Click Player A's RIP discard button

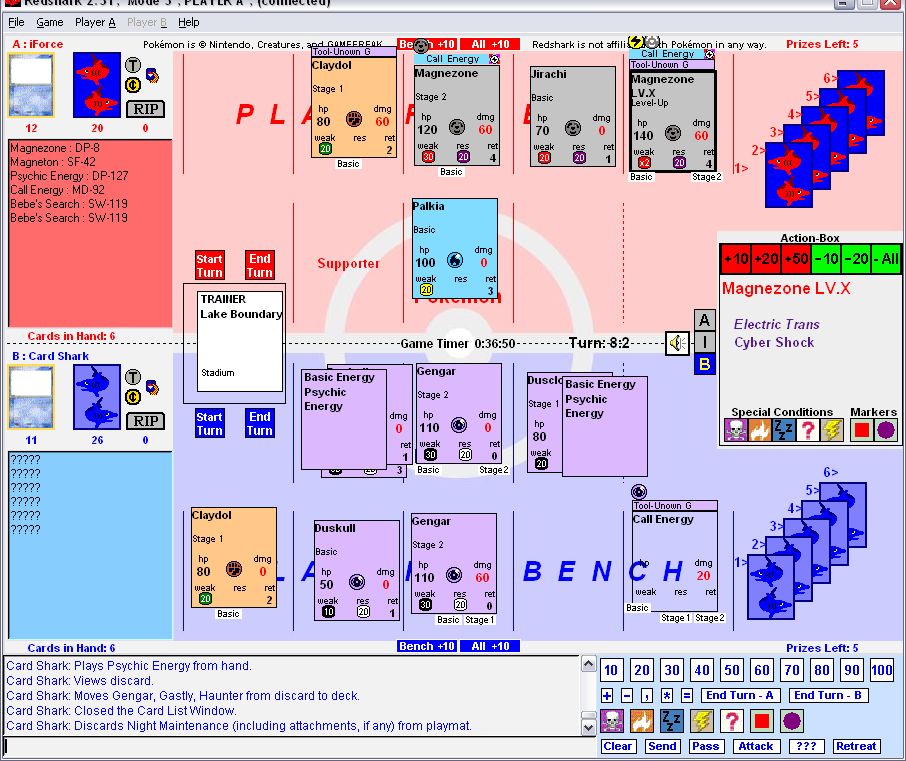coord(146,109)
